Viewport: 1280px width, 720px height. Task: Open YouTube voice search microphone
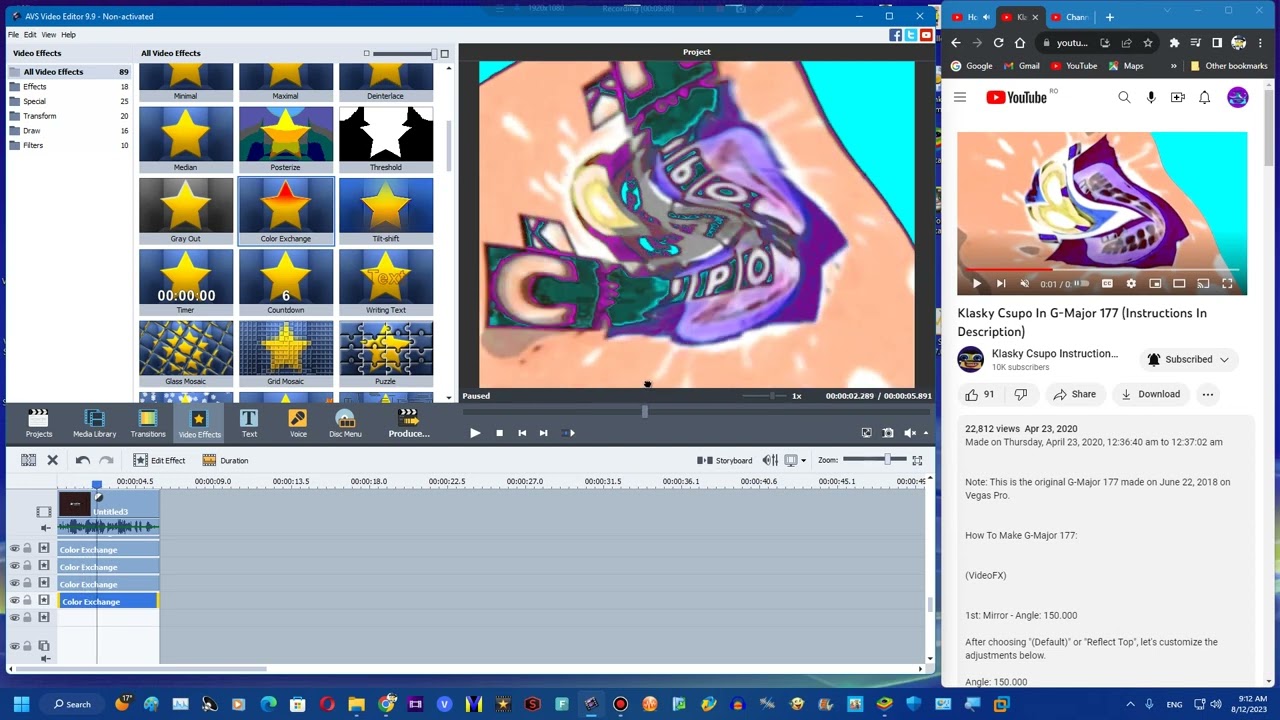point(1151,97)
